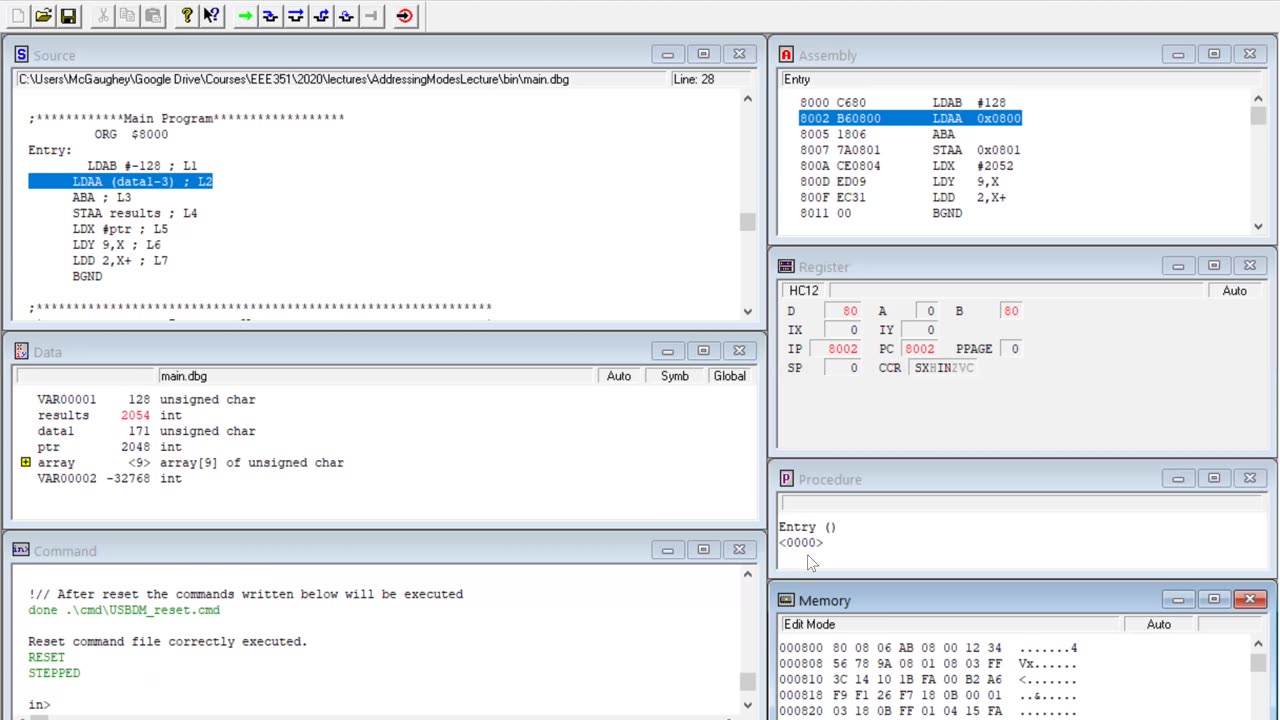This screenshot has width=1280, height=720.
Task: Click the Assembly window A icon
Action: pos(786,55)
